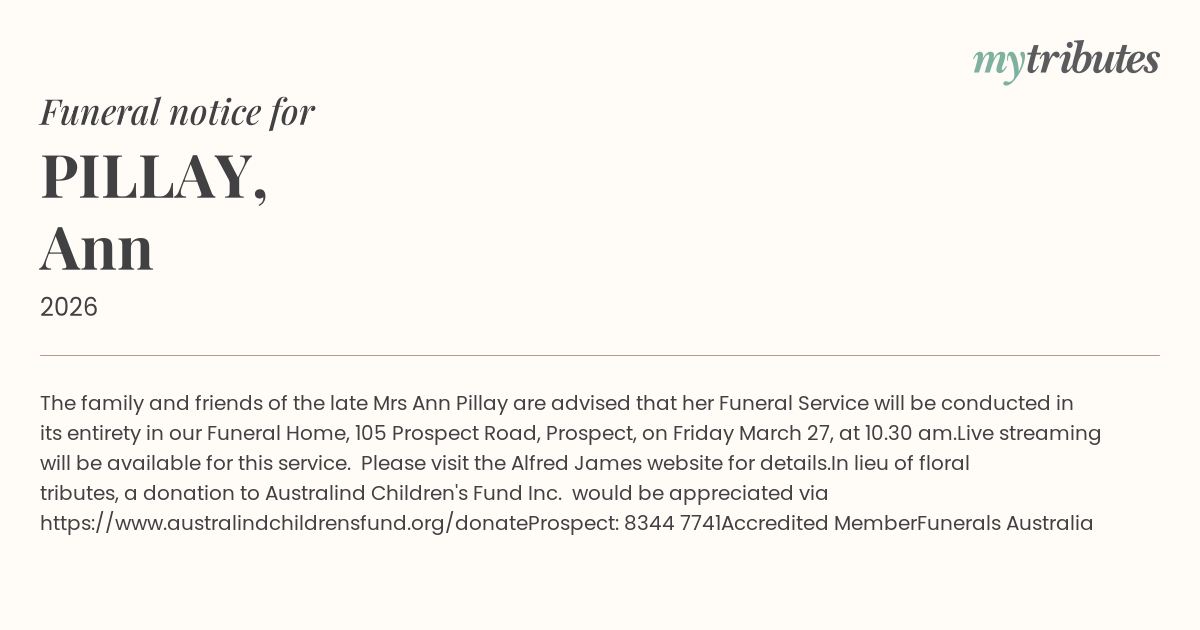
Task: Click the "In lieu of floral" phrase
Action: tap(900, 463)
